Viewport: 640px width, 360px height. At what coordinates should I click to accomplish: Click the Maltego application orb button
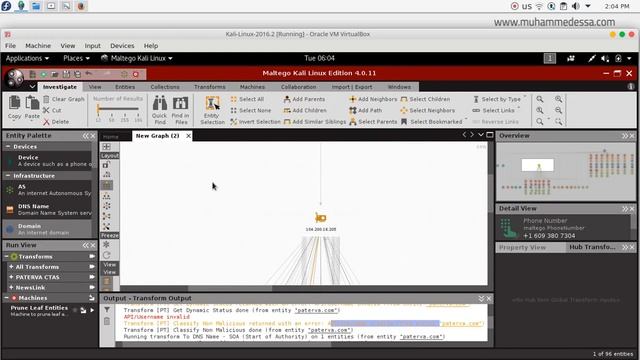click(16, 78)
